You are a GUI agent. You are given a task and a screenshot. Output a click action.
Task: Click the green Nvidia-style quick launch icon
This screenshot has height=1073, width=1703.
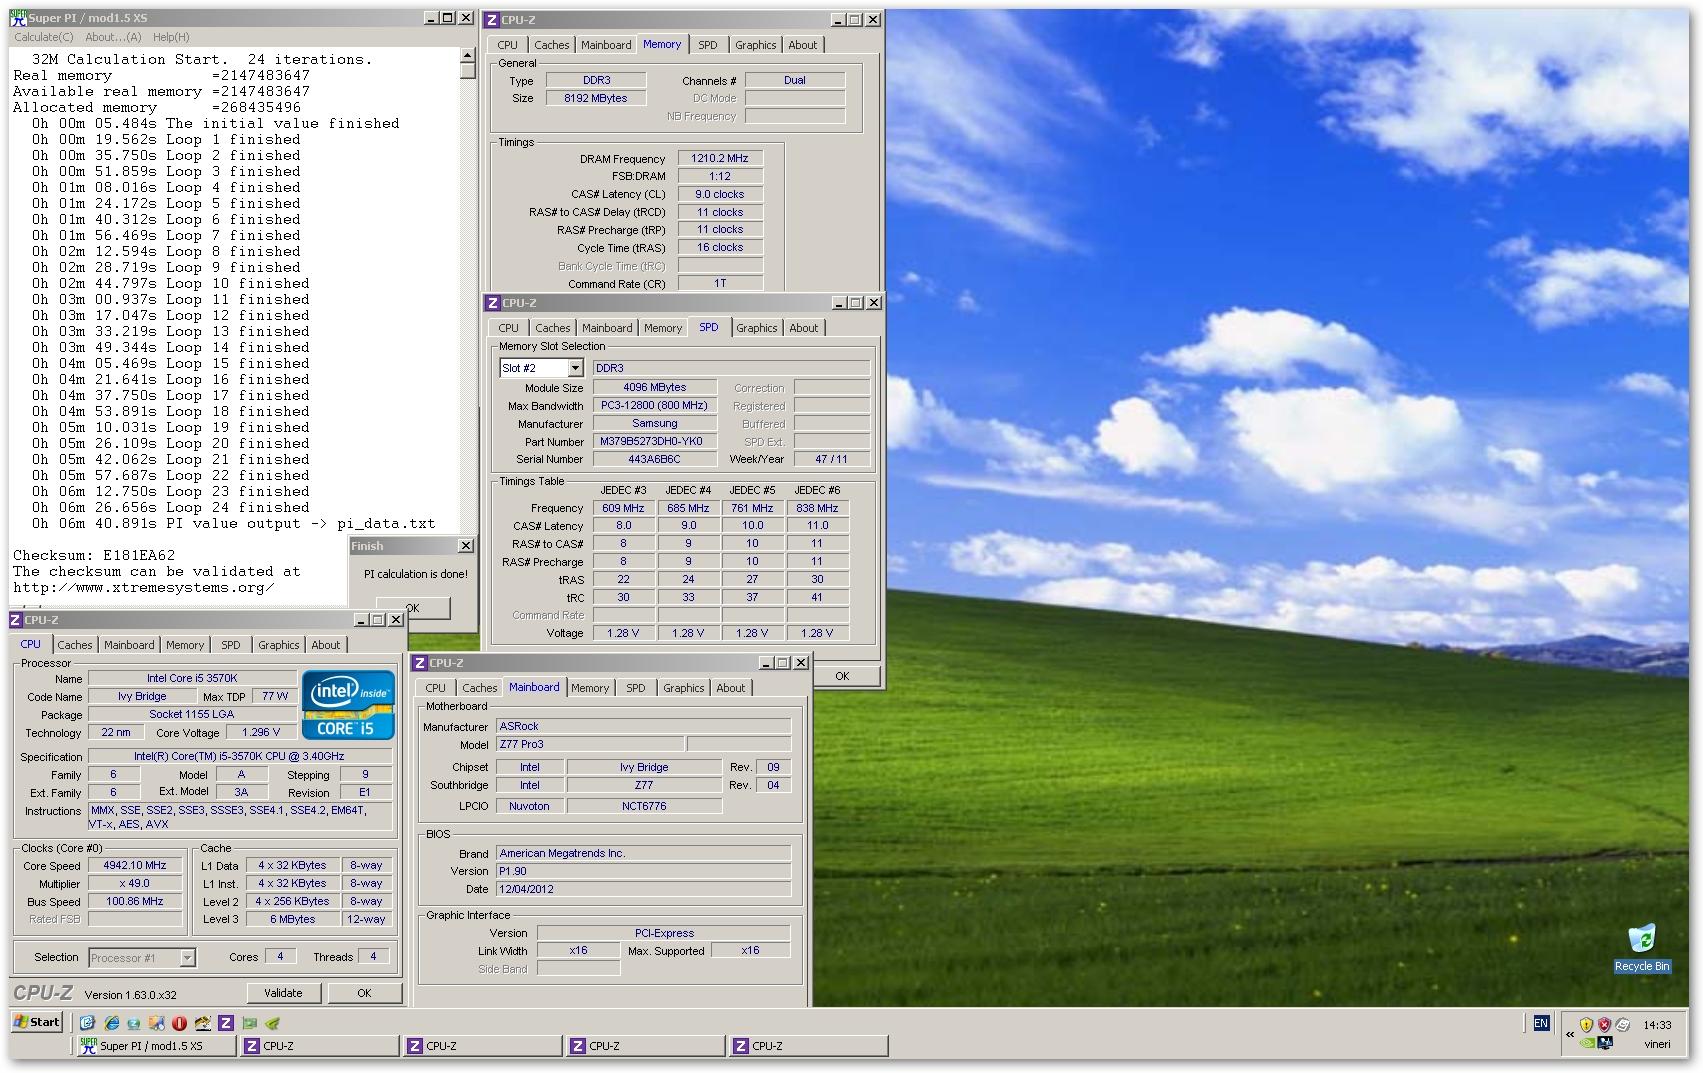[x=272, y=1023]
